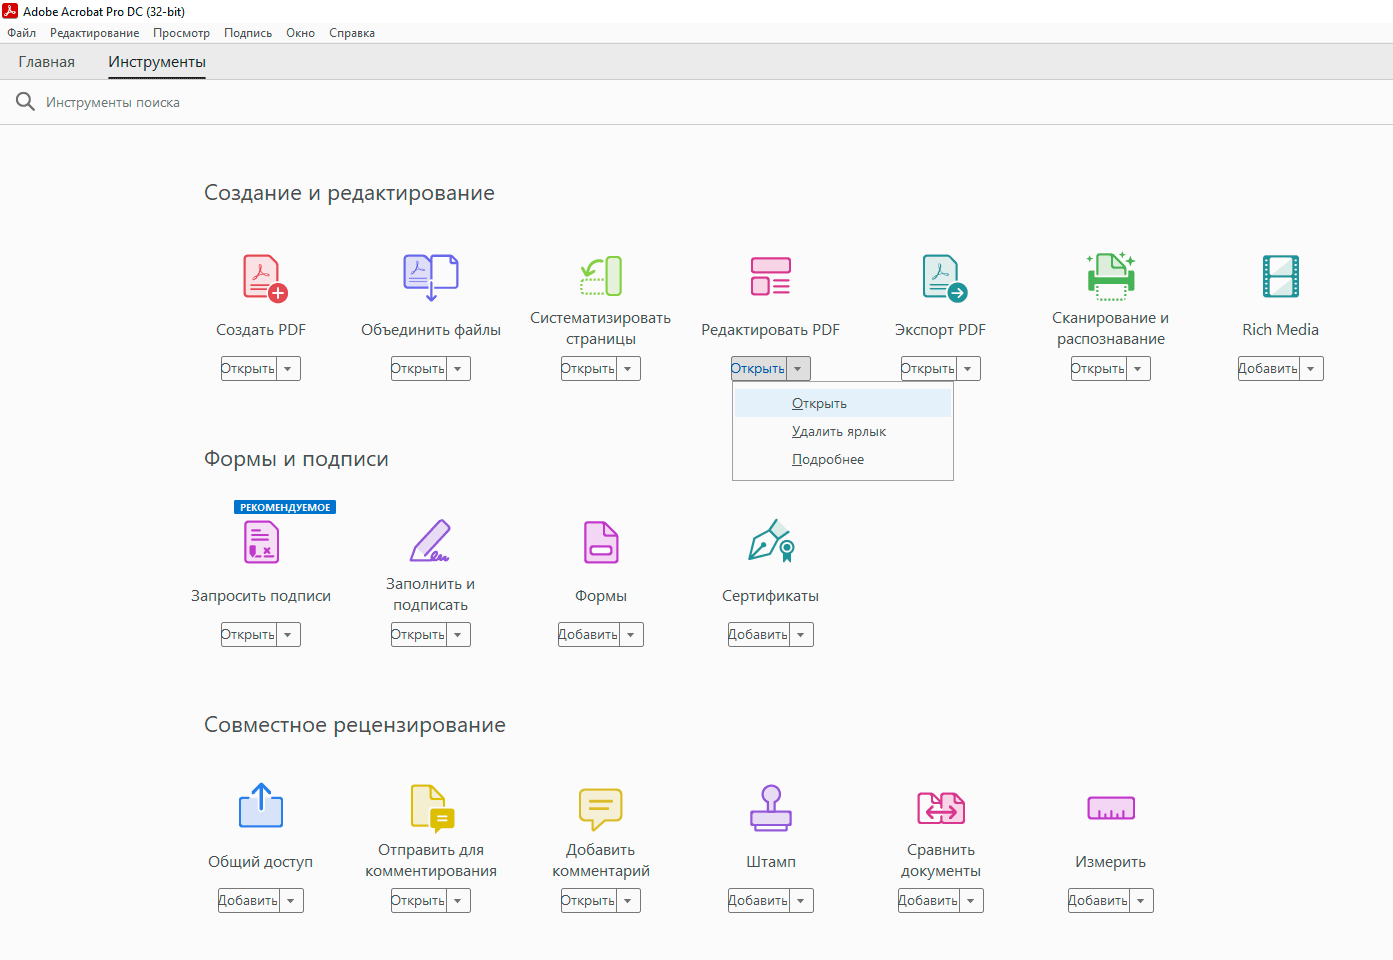Select the Combine Files icon
The height and width of the screenshot is (960, 1393).
click(x=430, y=277)
